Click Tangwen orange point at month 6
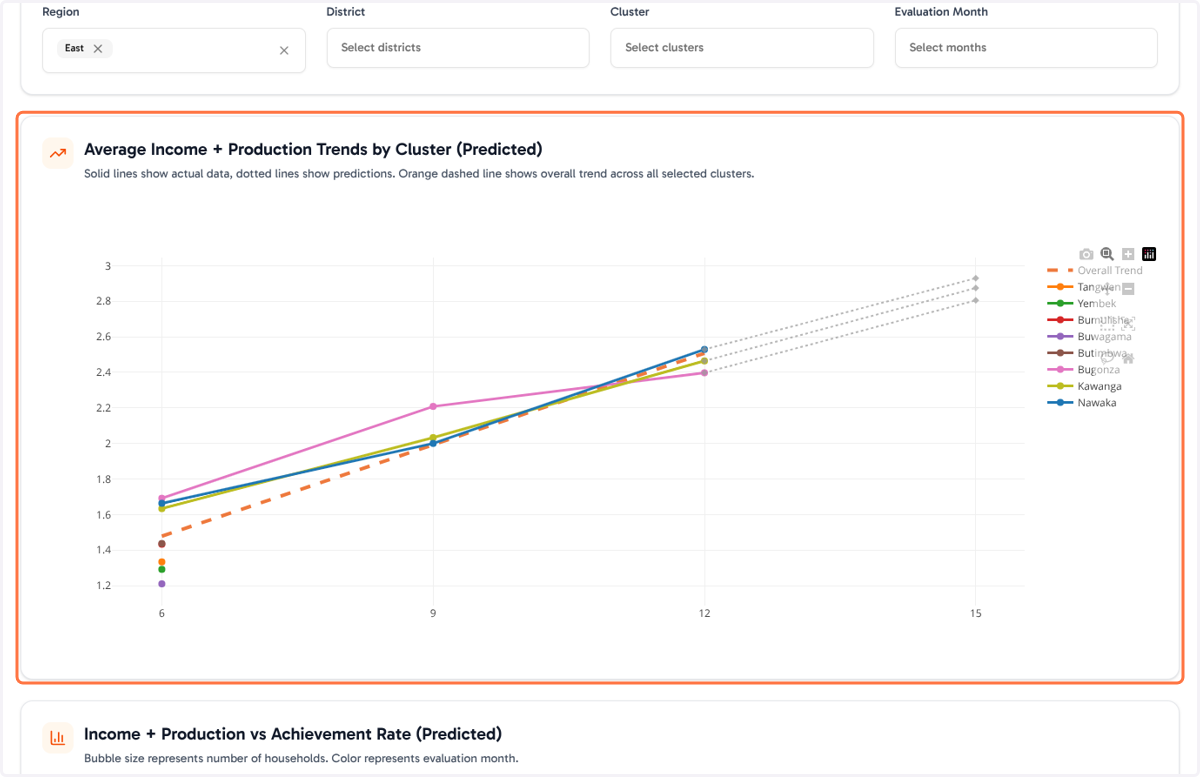This screenshot has height=777, width=1200. [x=162, y=562]
